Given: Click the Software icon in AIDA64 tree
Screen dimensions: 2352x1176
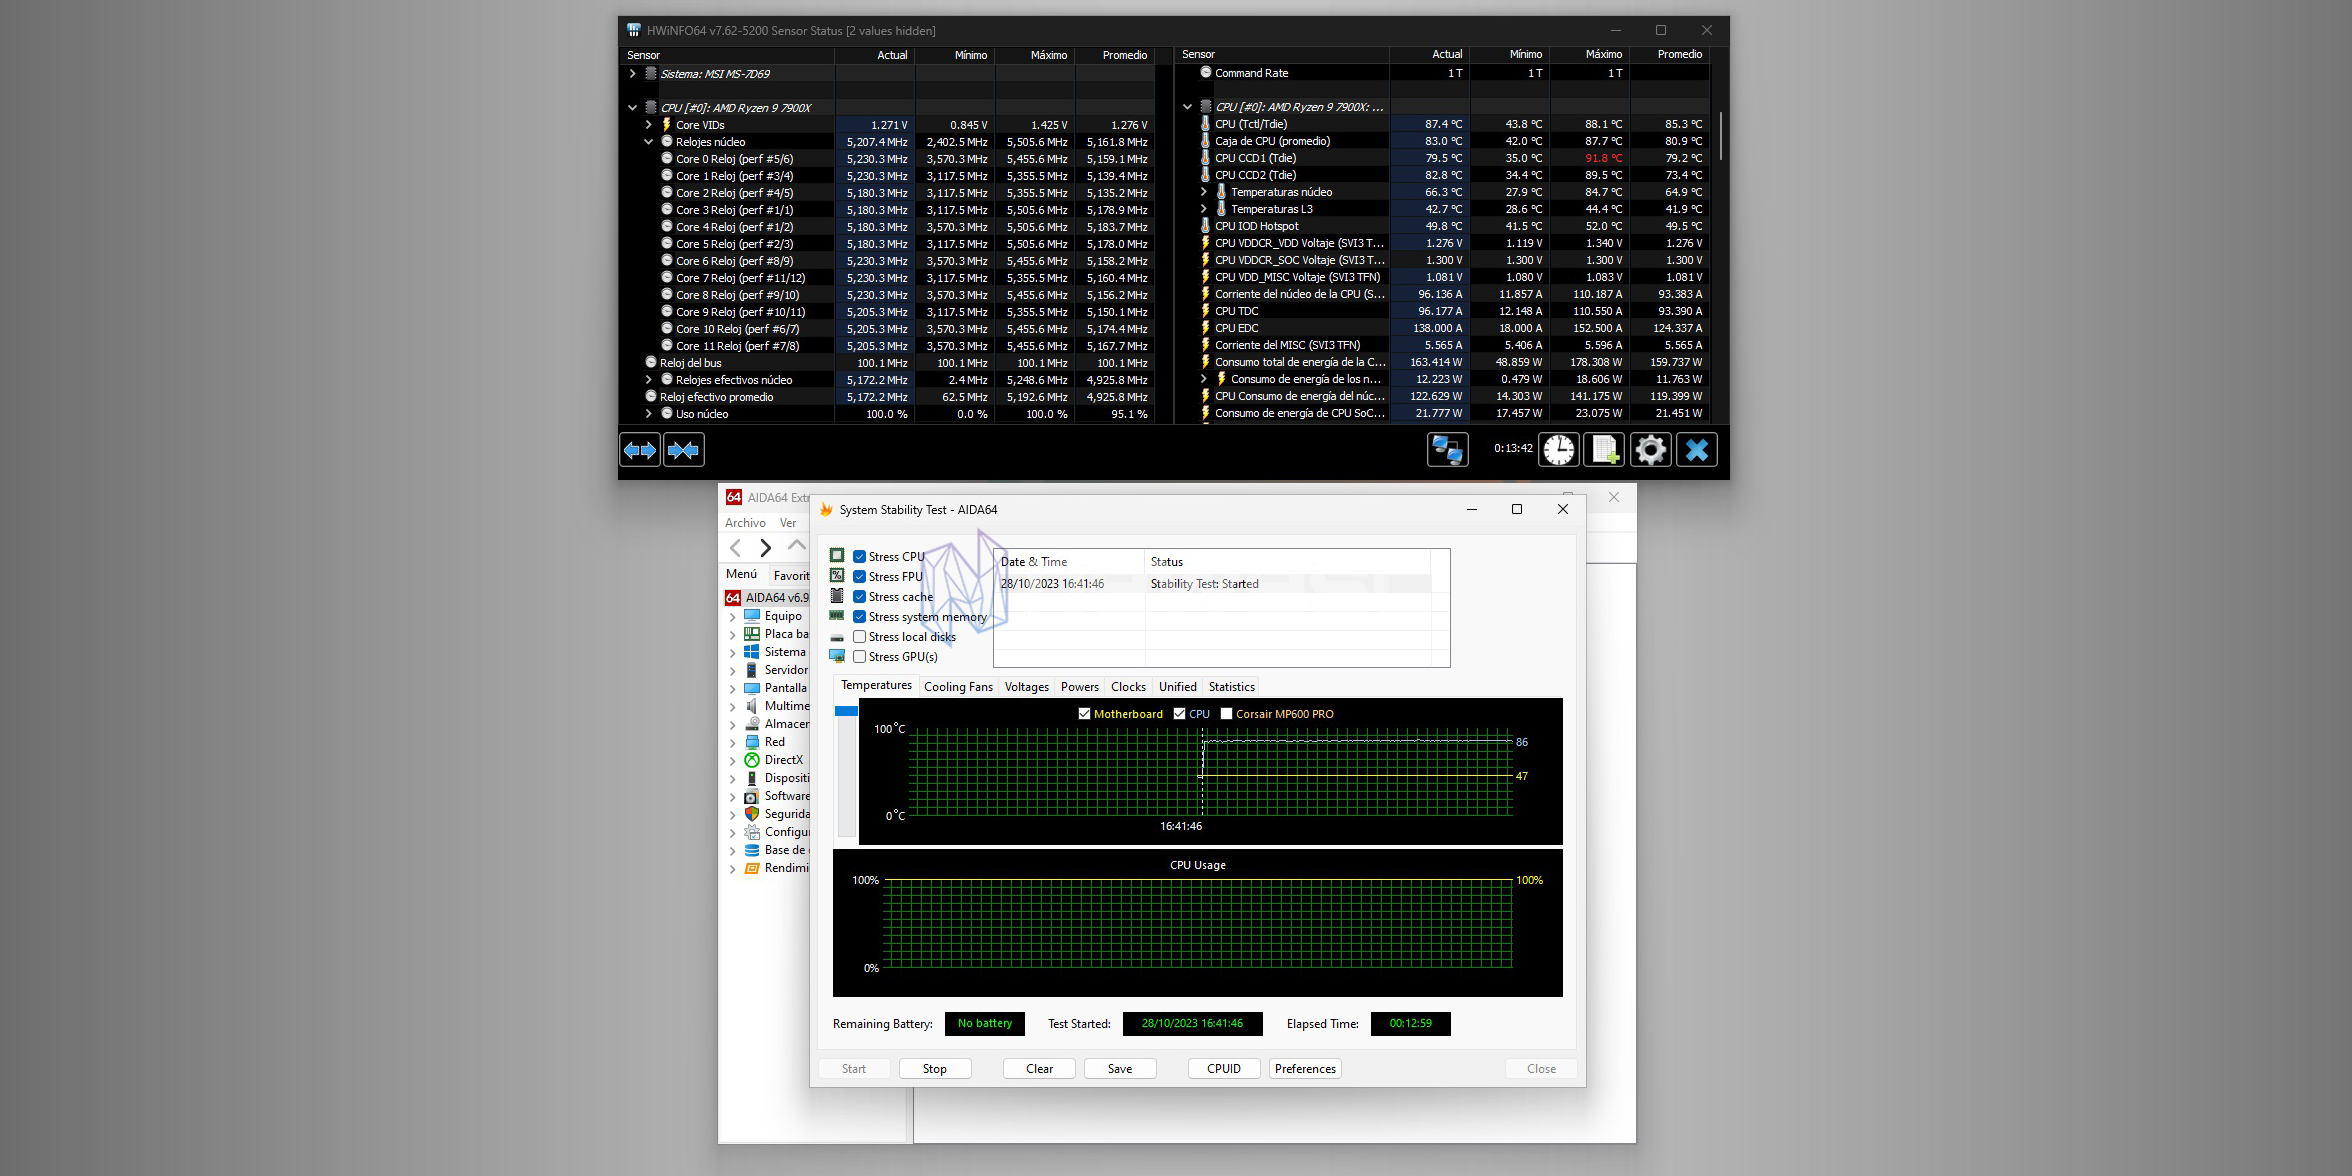Looking at the screenshot, I should (x=752, y=796).
